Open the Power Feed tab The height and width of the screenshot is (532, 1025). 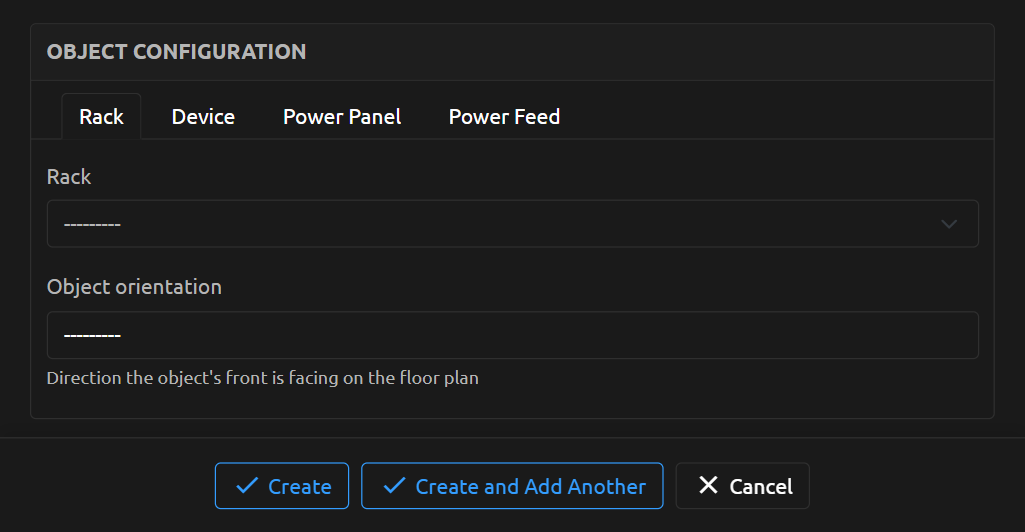click(504, 117)
